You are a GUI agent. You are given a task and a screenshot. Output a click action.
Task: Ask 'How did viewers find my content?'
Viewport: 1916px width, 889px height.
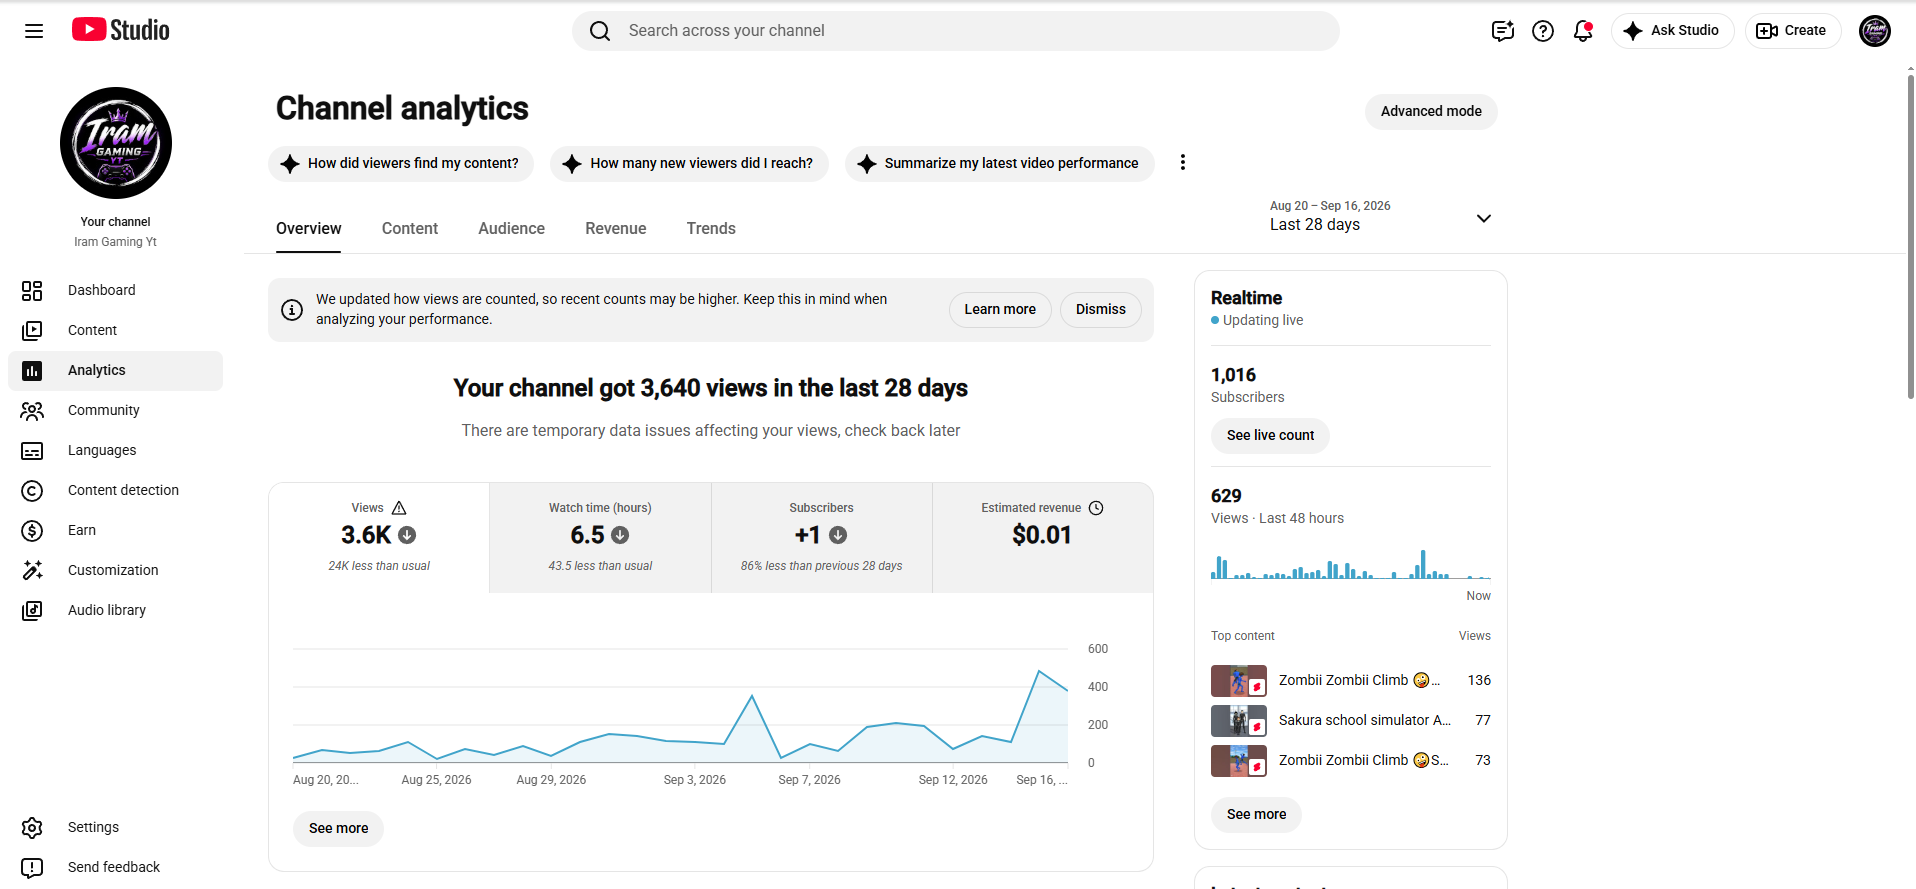(x=401, y=163)
